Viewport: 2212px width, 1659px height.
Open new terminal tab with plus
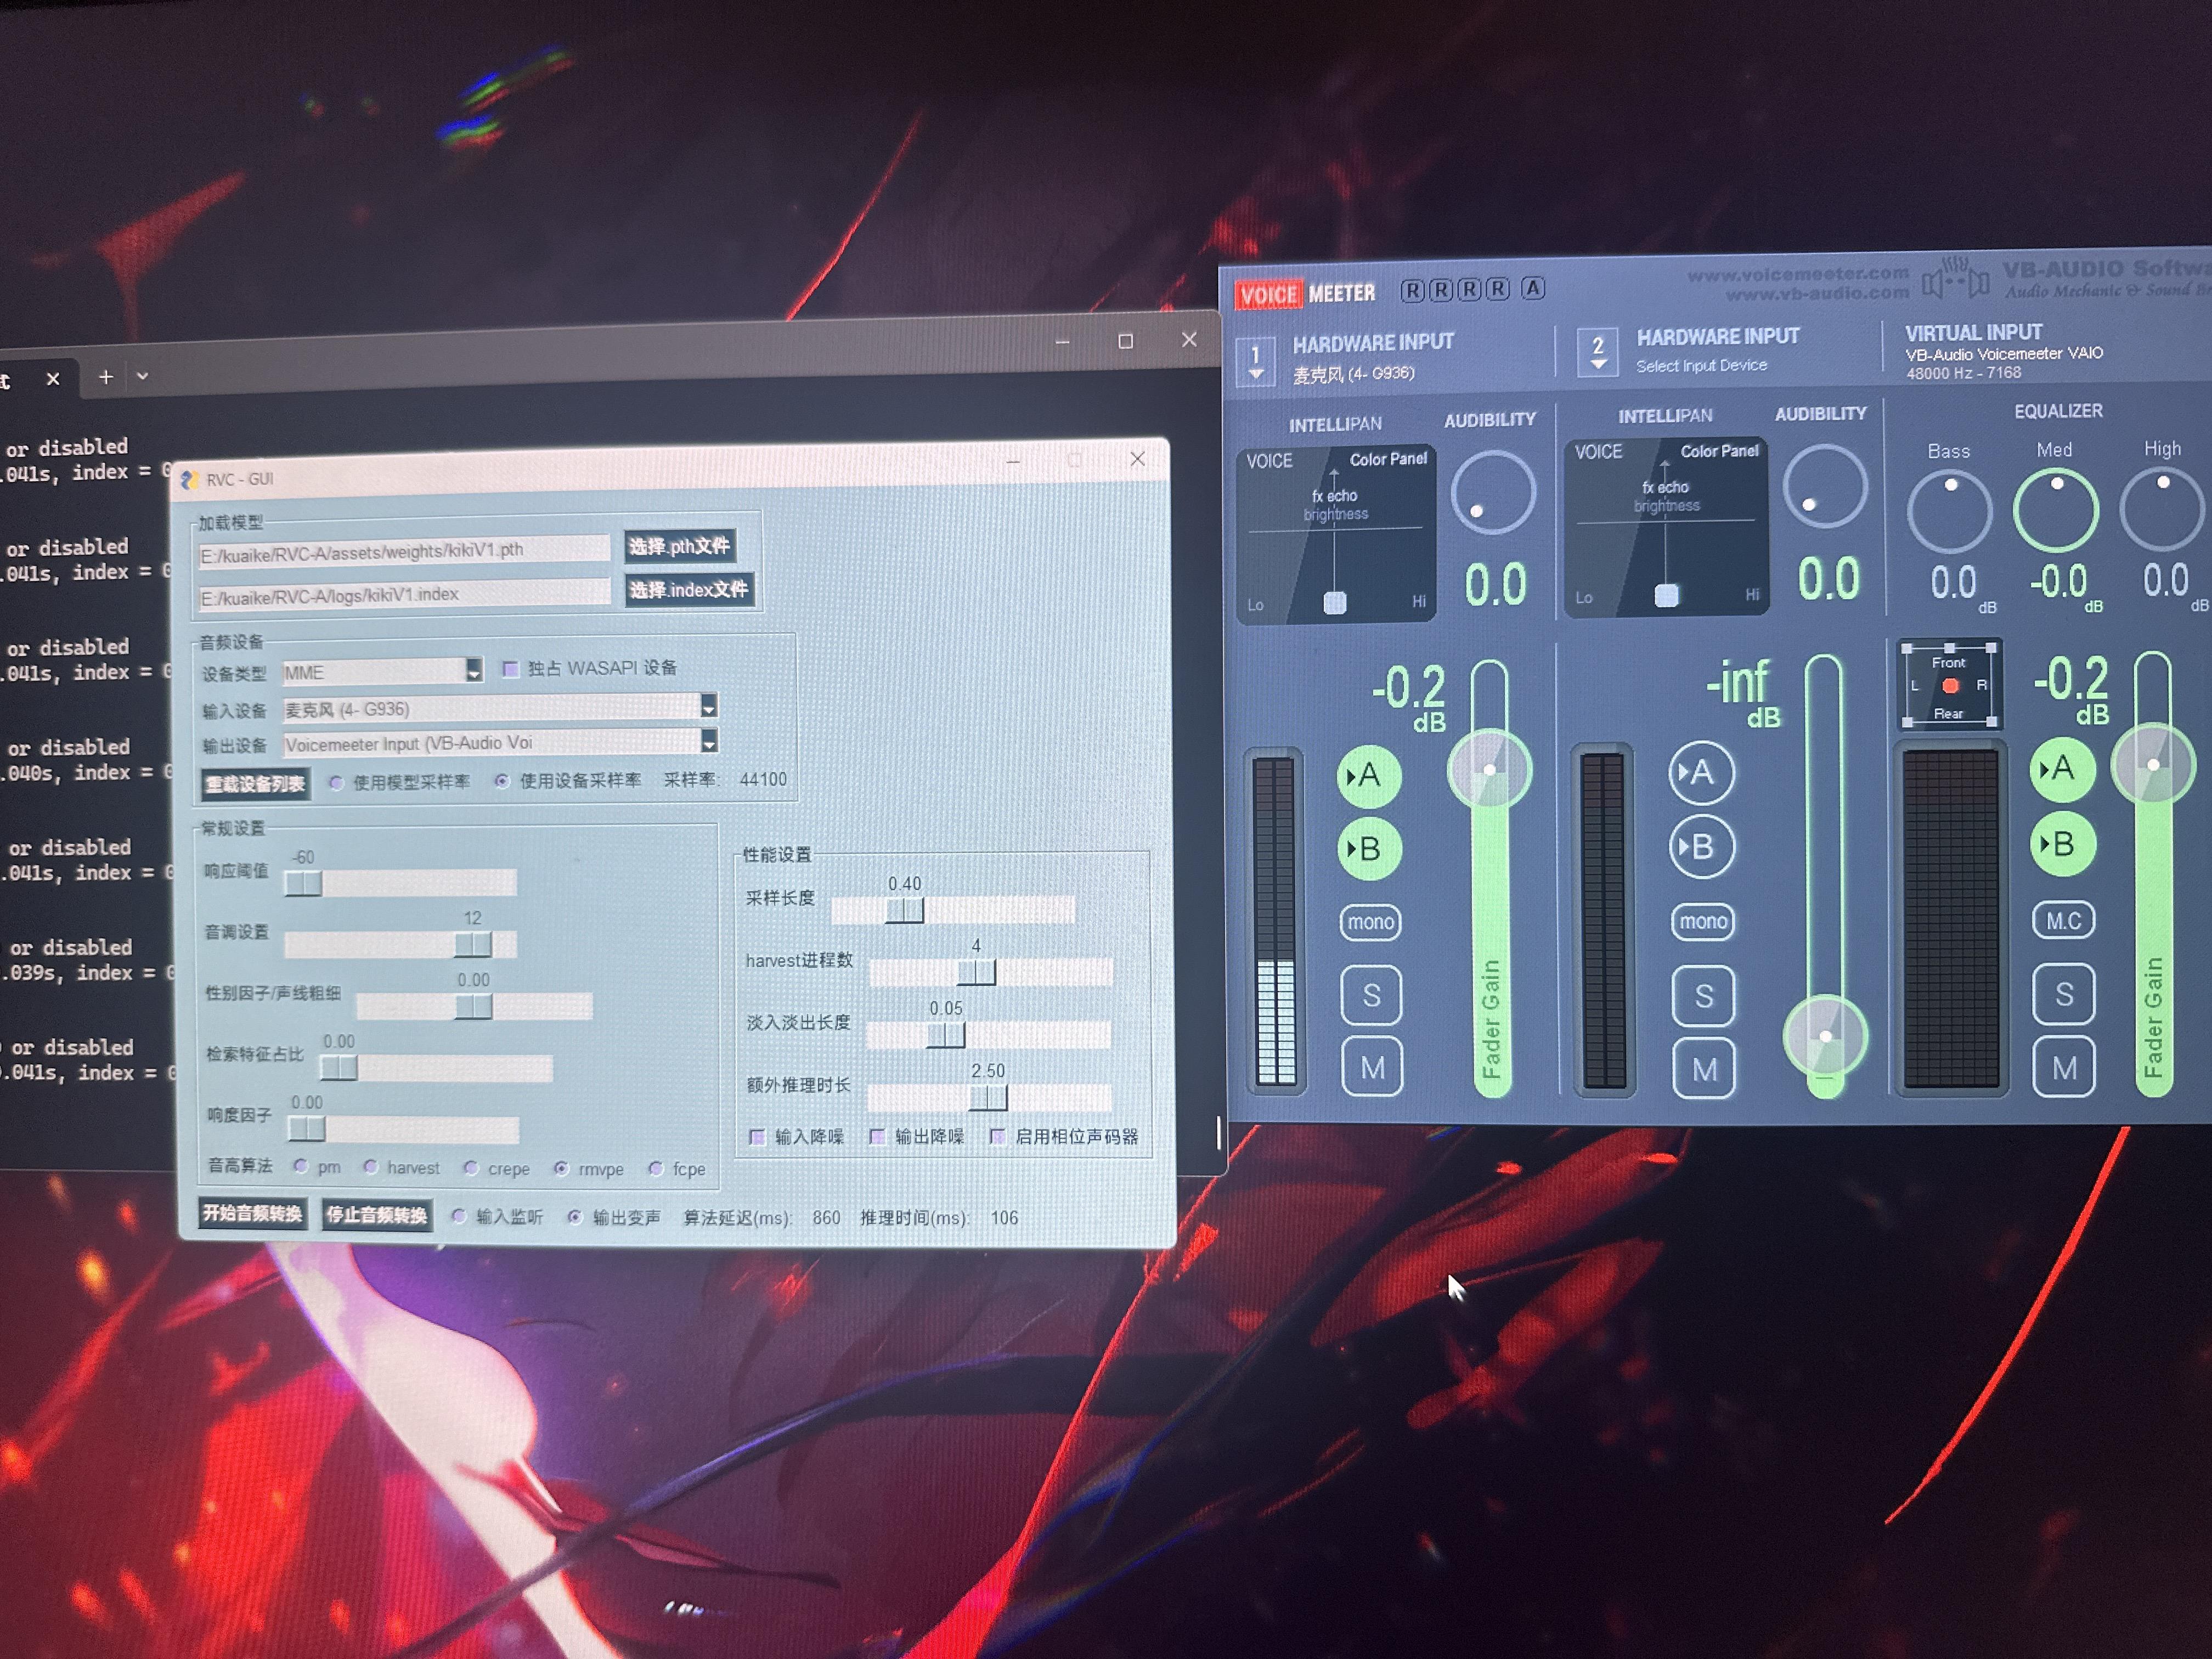click(x=105, y=377)
